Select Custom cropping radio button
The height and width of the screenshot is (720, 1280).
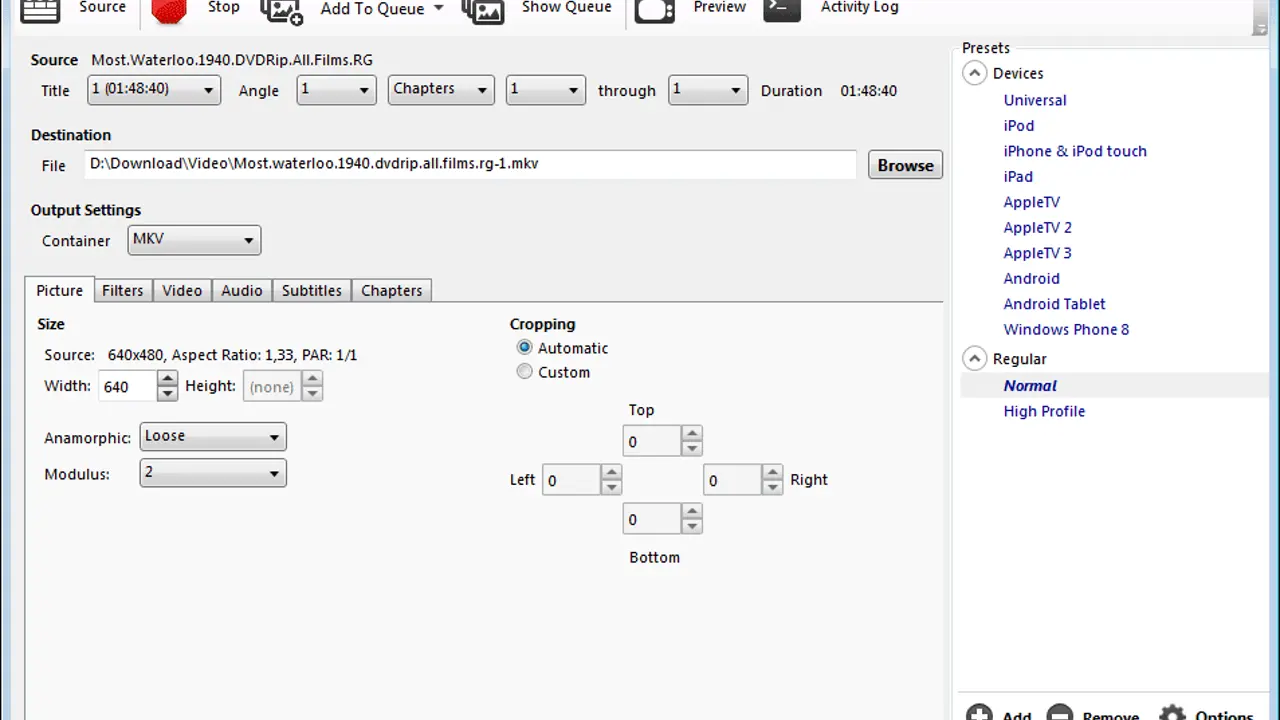point(525,372)
